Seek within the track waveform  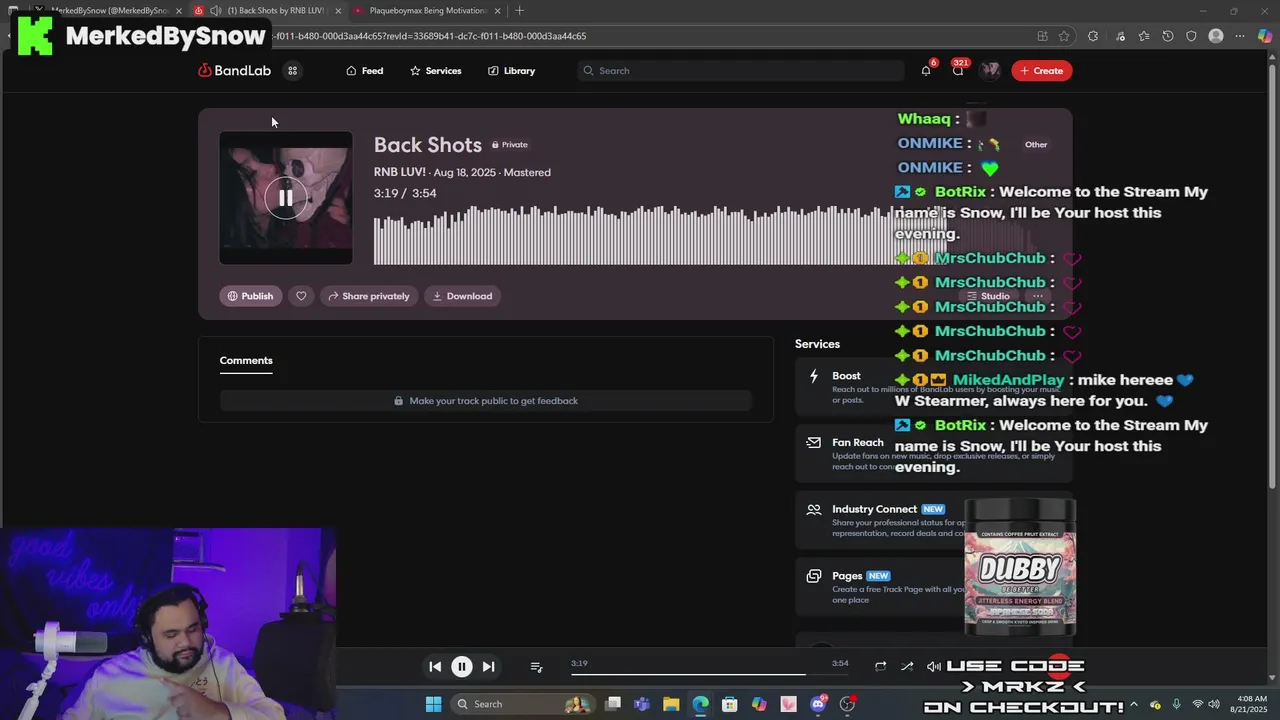(x=660, y=236)
